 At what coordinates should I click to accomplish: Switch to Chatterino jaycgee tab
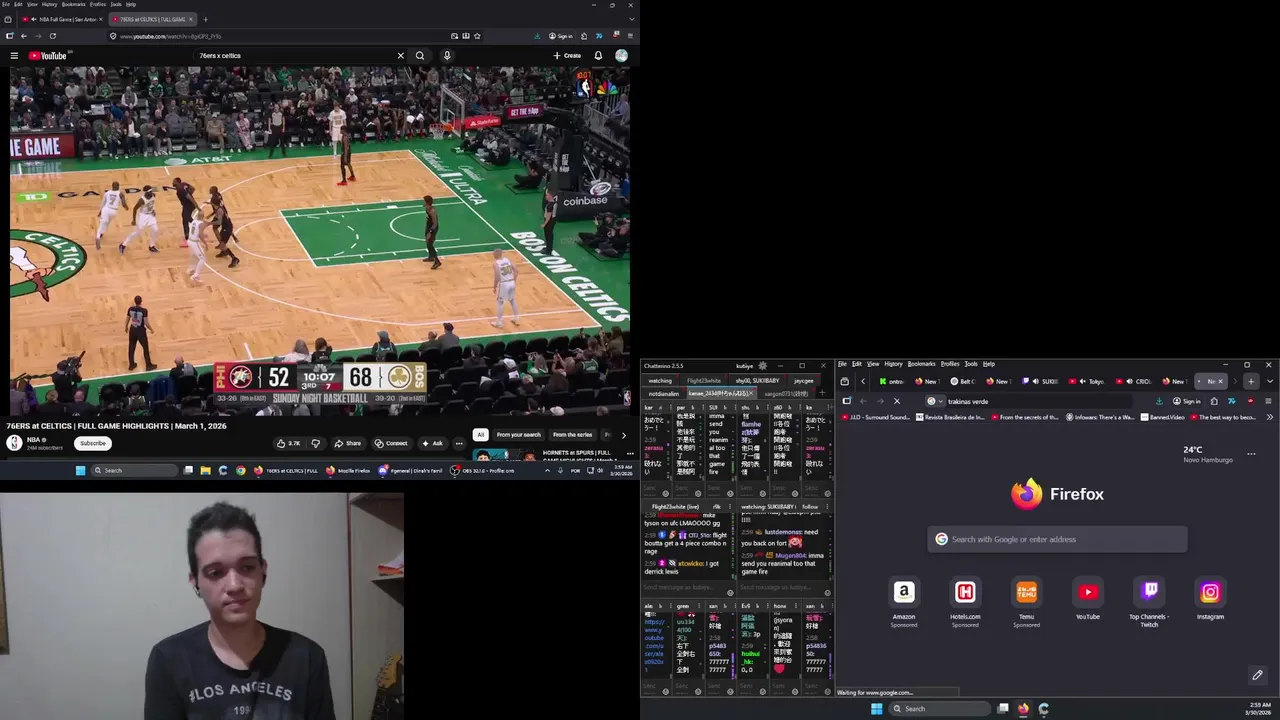pyautogui.click(x=804, y=381)
